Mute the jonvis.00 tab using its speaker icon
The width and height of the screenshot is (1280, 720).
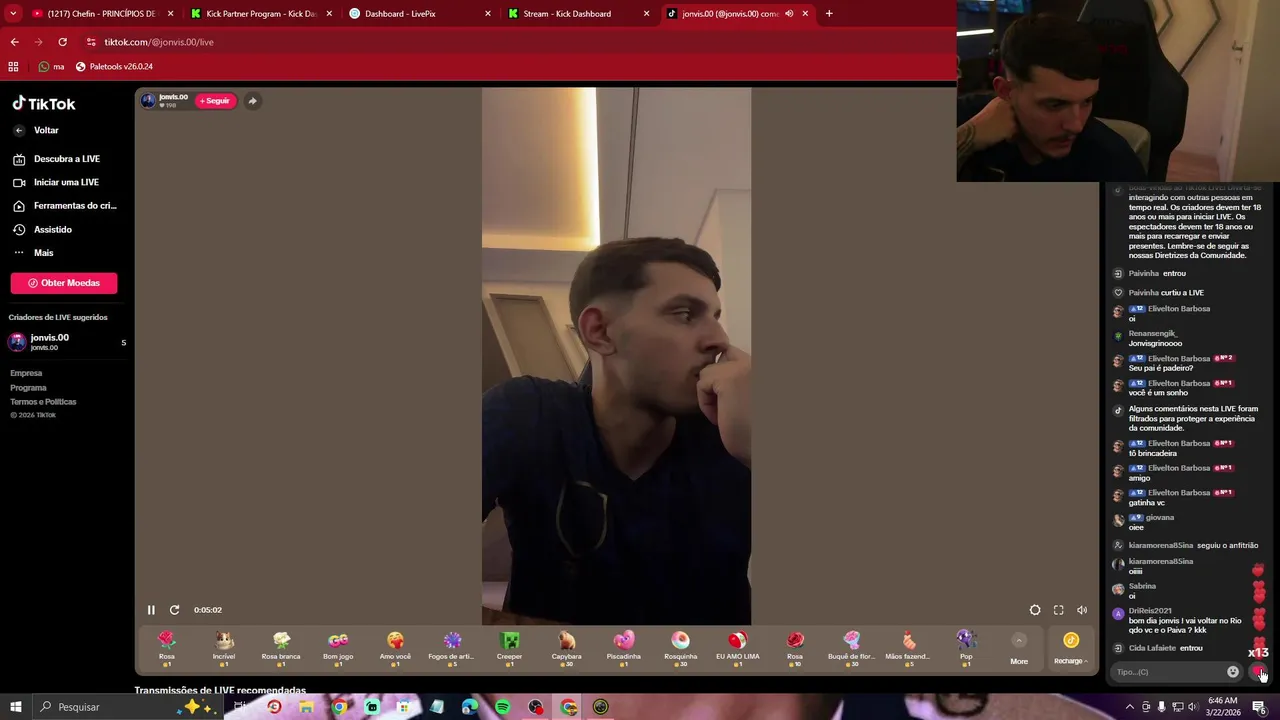789,14
